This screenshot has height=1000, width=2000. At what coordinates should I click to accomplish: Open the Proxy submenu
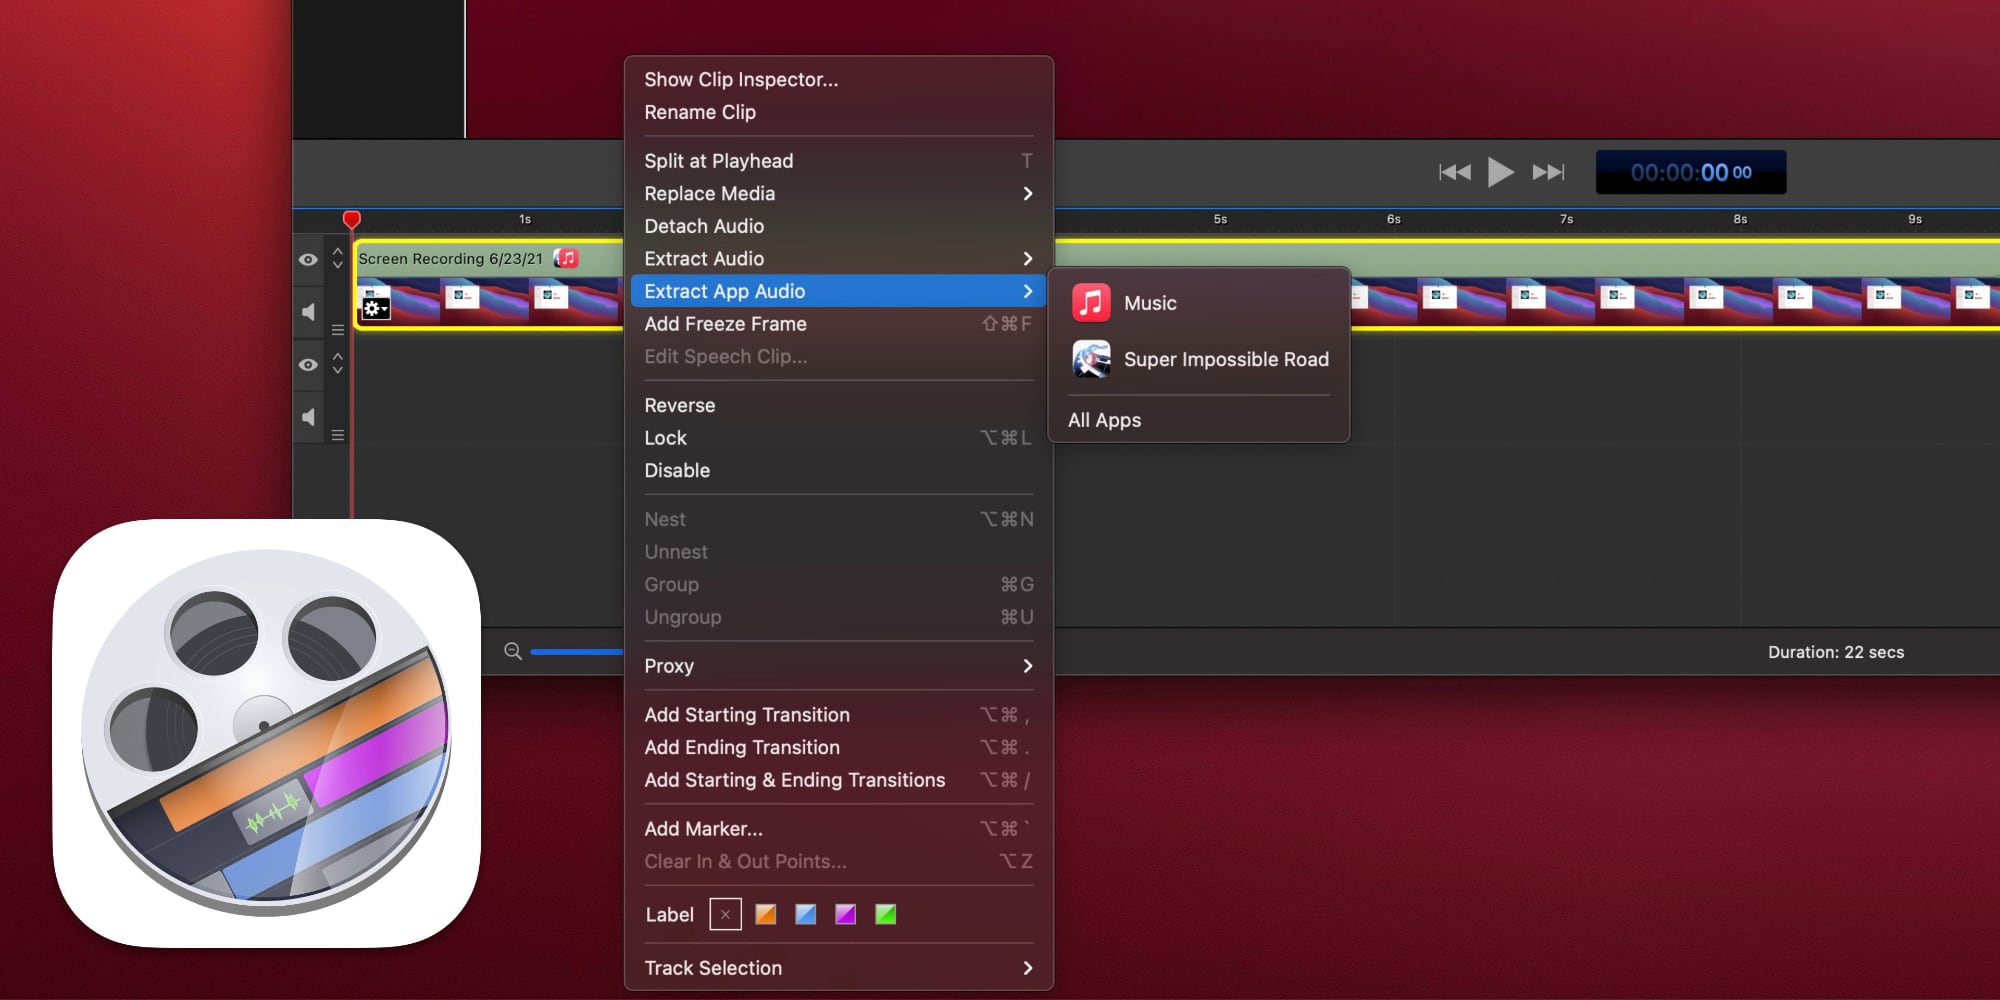coord(668,665)
